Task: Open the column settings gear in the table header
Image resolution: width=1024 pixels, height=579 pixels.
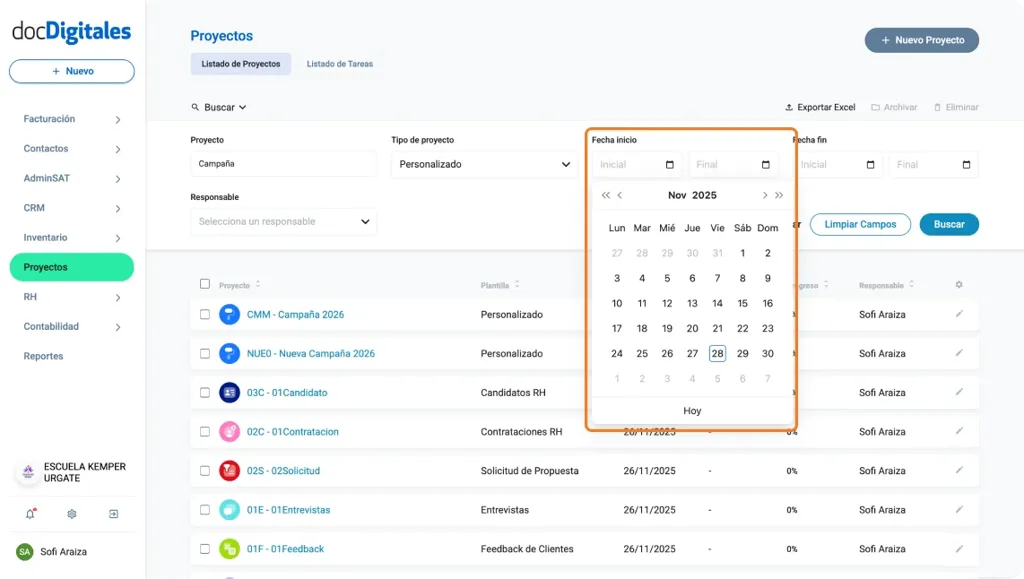Action: pyautogui.click(x=958, y=285)
